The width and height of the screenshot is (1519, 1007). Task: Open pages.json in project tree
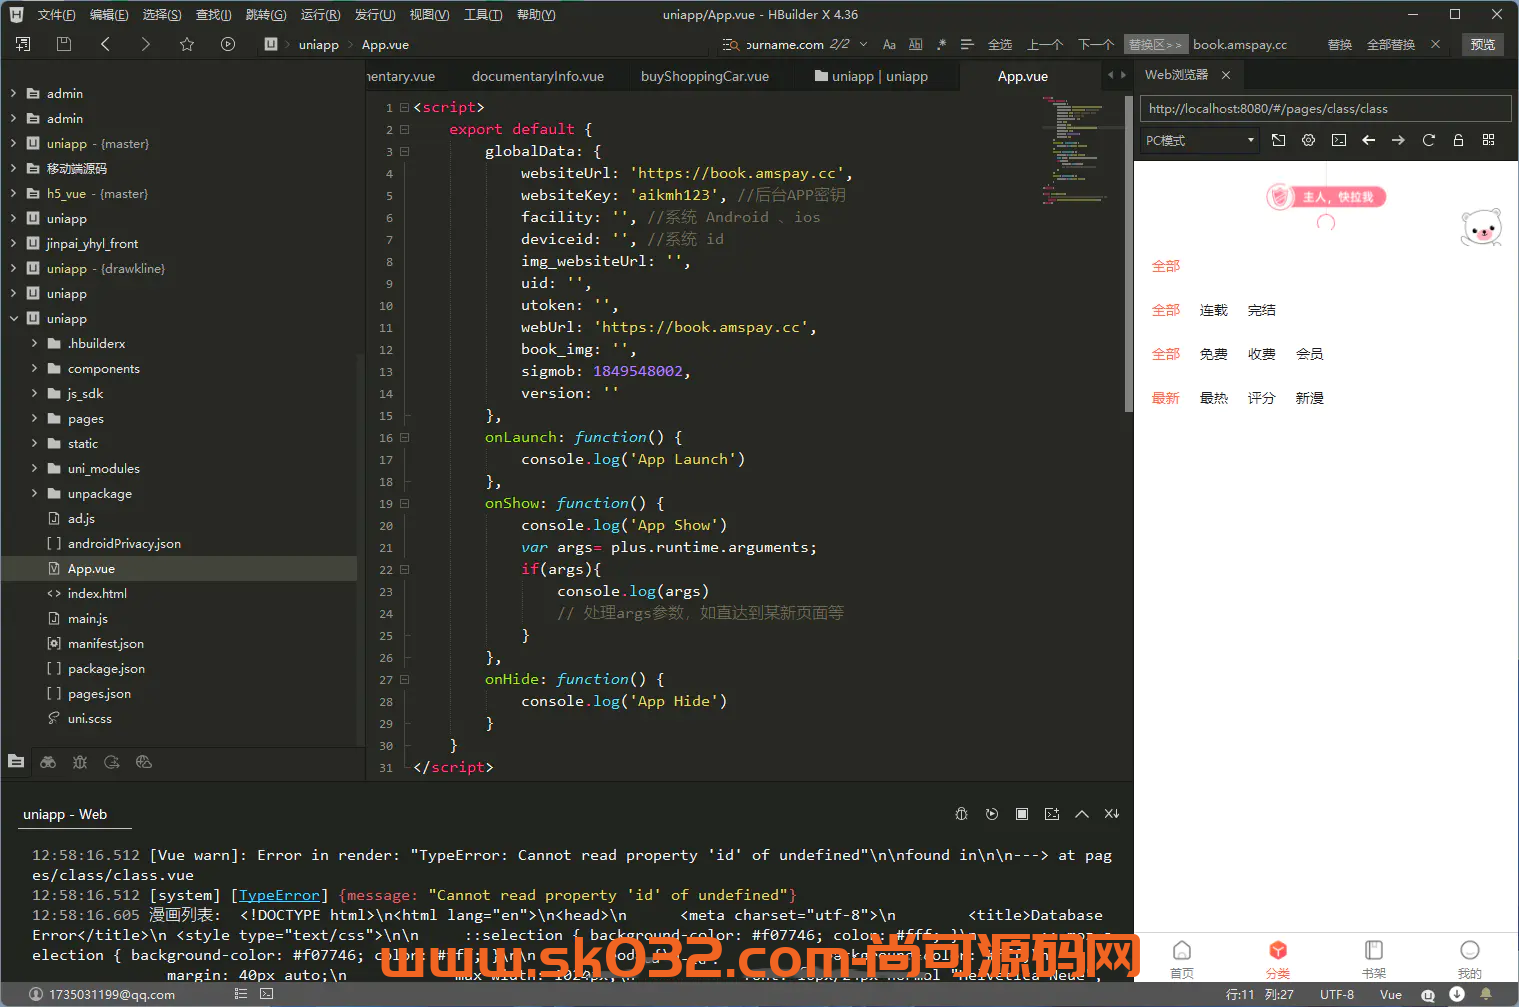(x=99, y=693)
